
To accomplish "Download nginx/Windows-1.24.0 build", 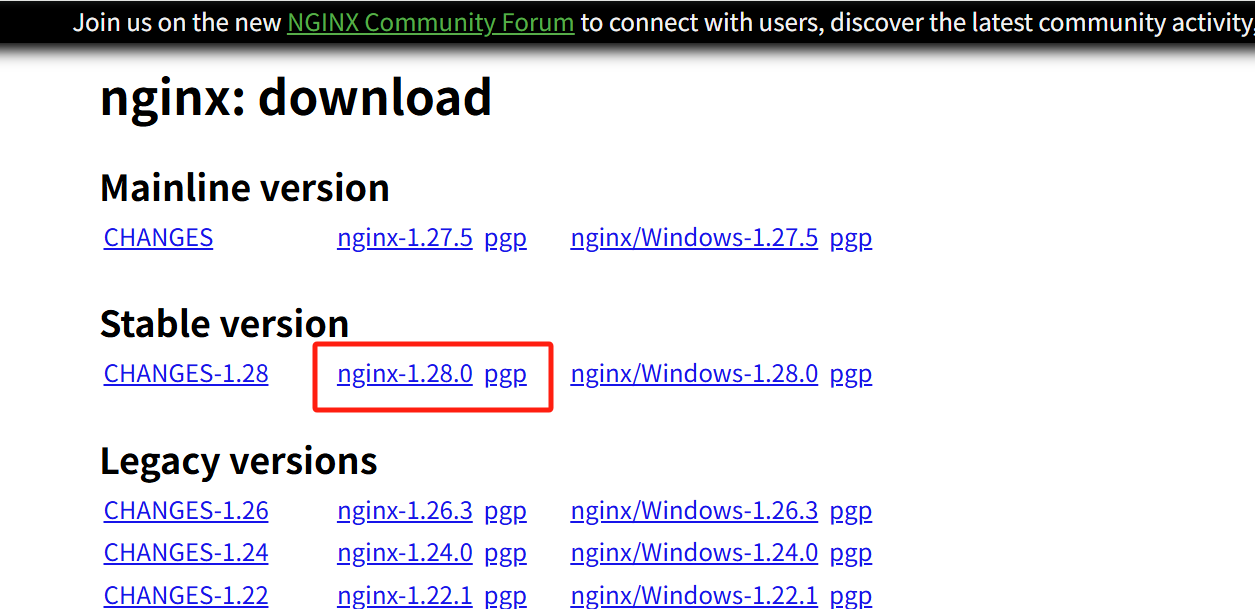I will (x=694, y=553).
